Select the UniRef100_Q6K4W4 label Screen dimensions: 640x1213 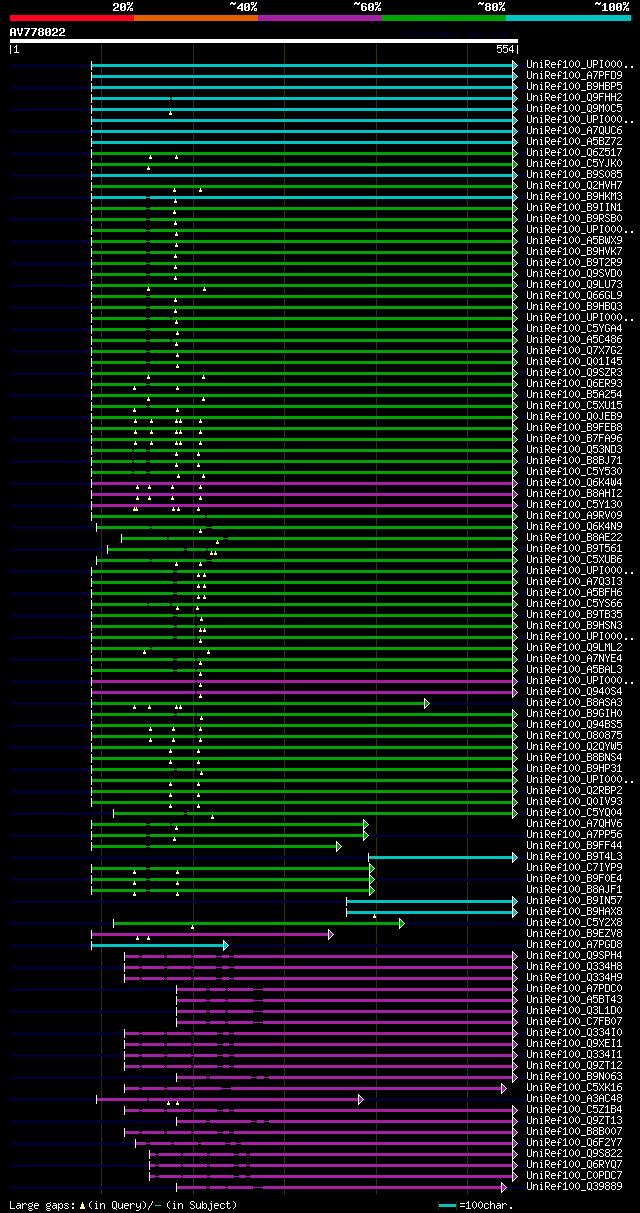574,482
